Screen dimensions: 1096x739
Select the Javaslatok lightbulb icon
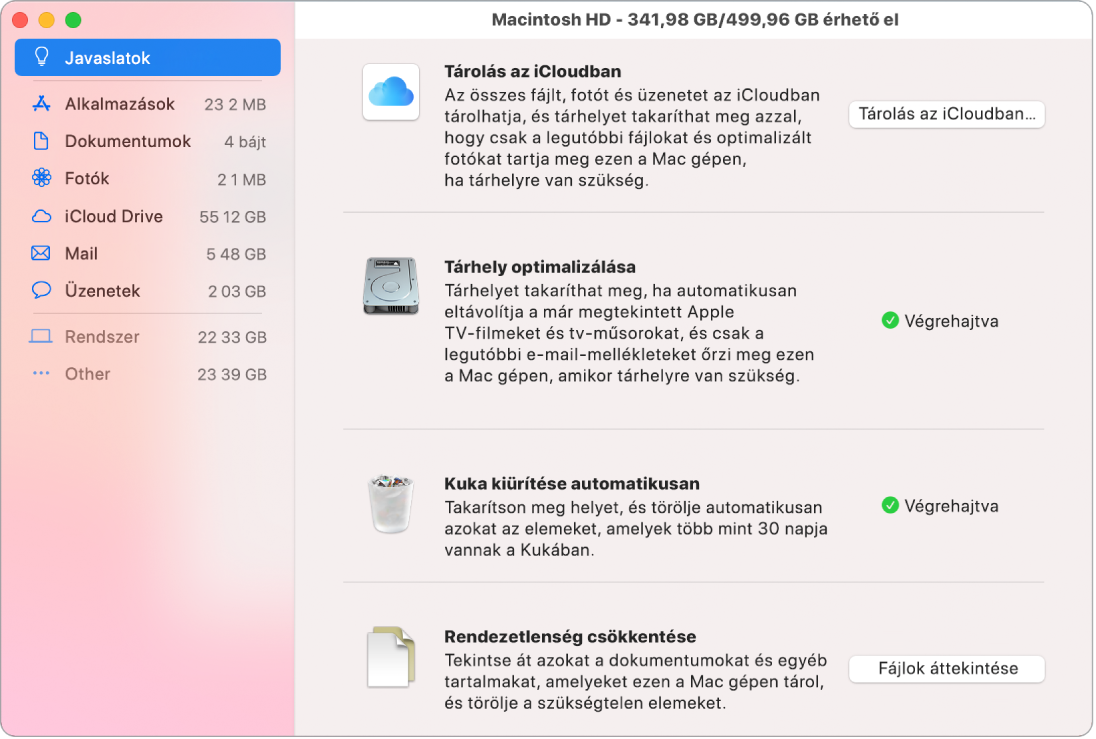coord(40,57)
